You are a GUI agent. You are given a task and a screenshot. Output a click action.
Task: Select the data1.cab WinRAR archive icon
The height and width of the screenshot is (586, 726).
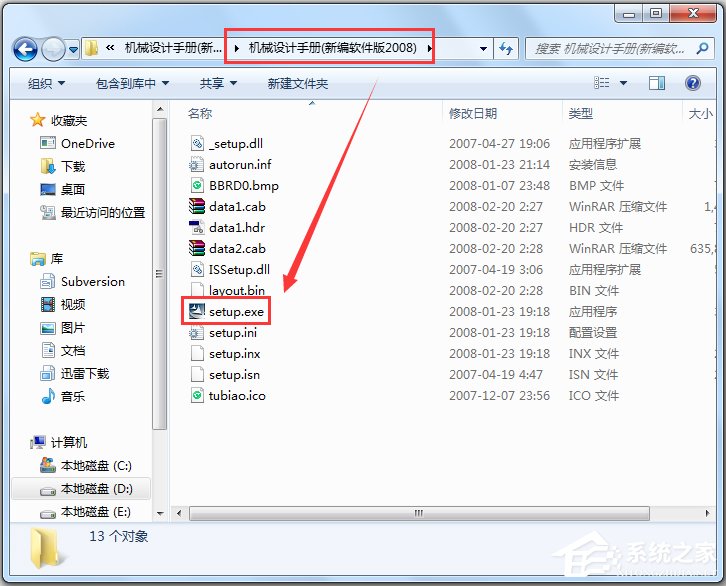click(x=197, y=207)
